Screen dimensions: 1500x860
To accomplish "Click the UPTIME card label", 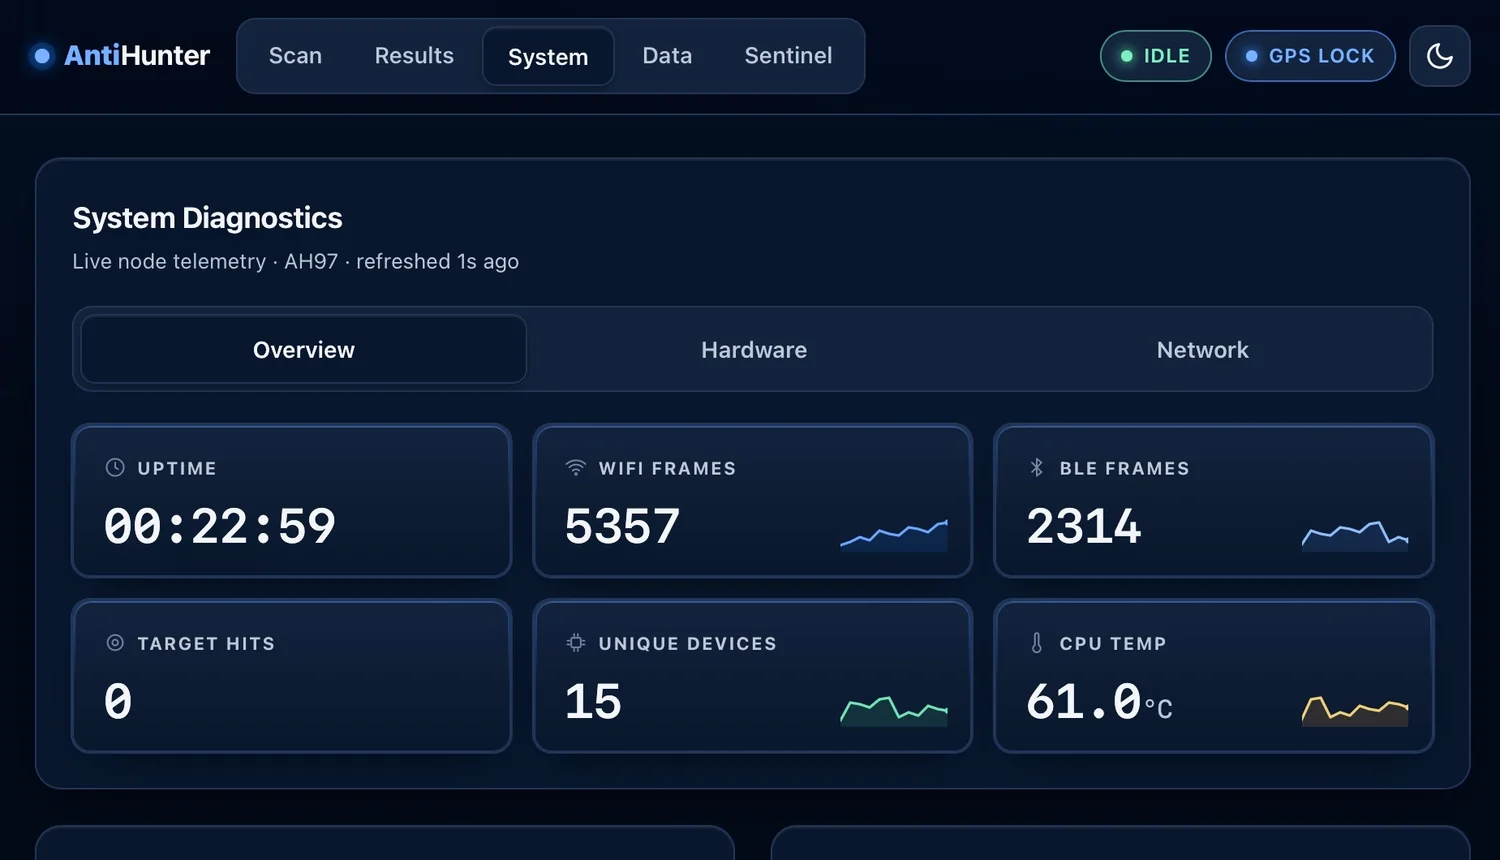I will [177, 468].
